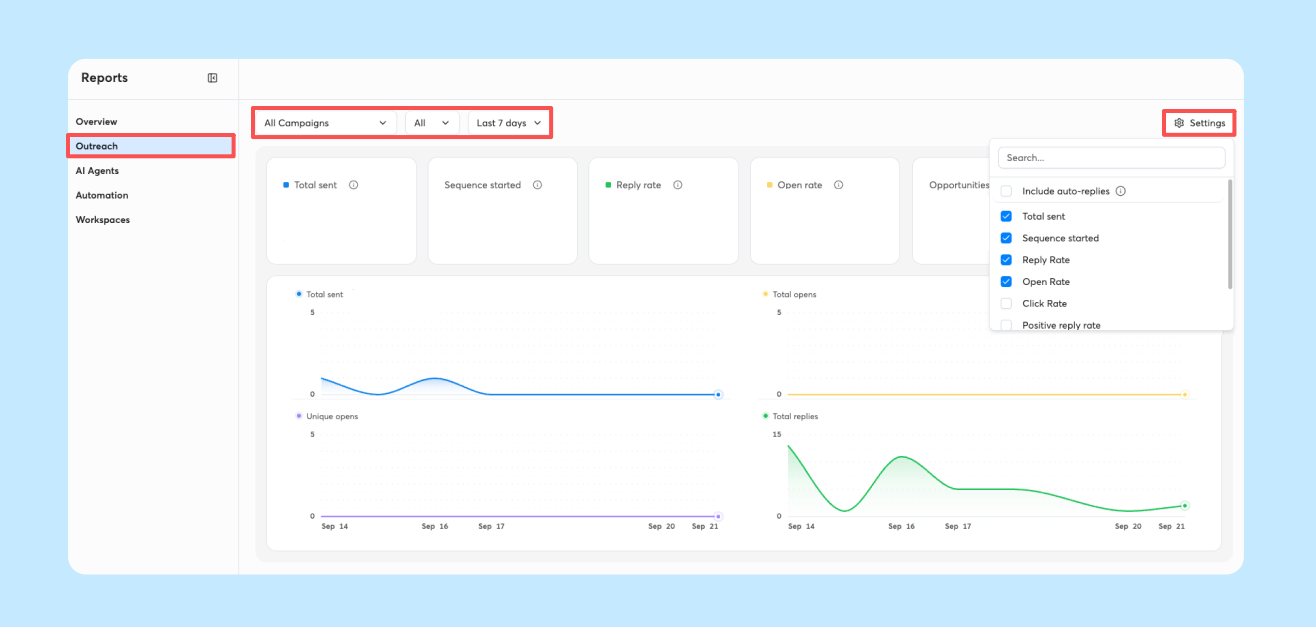Uncheck the Open Rate checkbox

coord(1006,282)
